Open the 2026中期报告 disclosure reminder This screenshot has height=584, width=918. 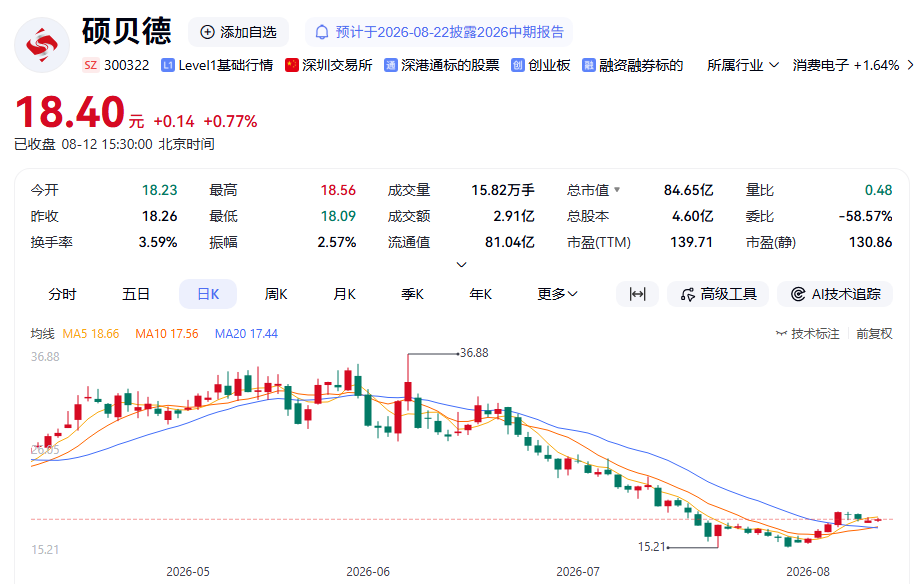pyautogui.click(x=439, y=32)
